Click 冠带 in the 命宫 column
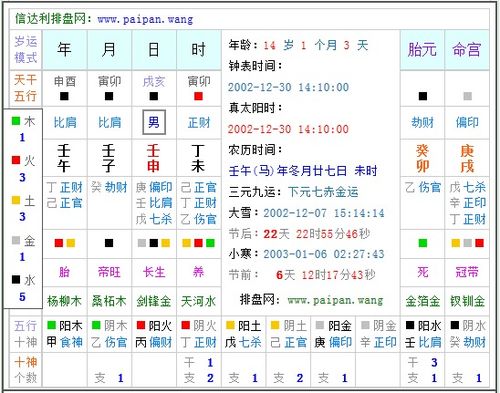 pyautogui.click(x=467, y=272)
